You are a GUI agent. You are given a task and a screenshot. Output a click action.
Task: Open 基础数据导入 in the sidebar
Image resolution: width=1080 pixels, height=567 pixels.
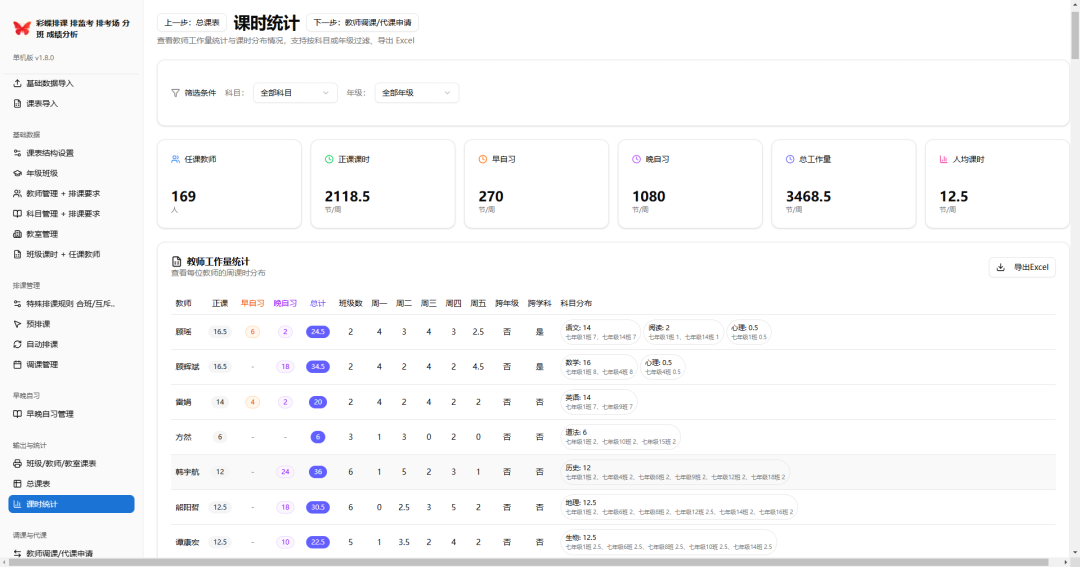(x=72, y=83)
